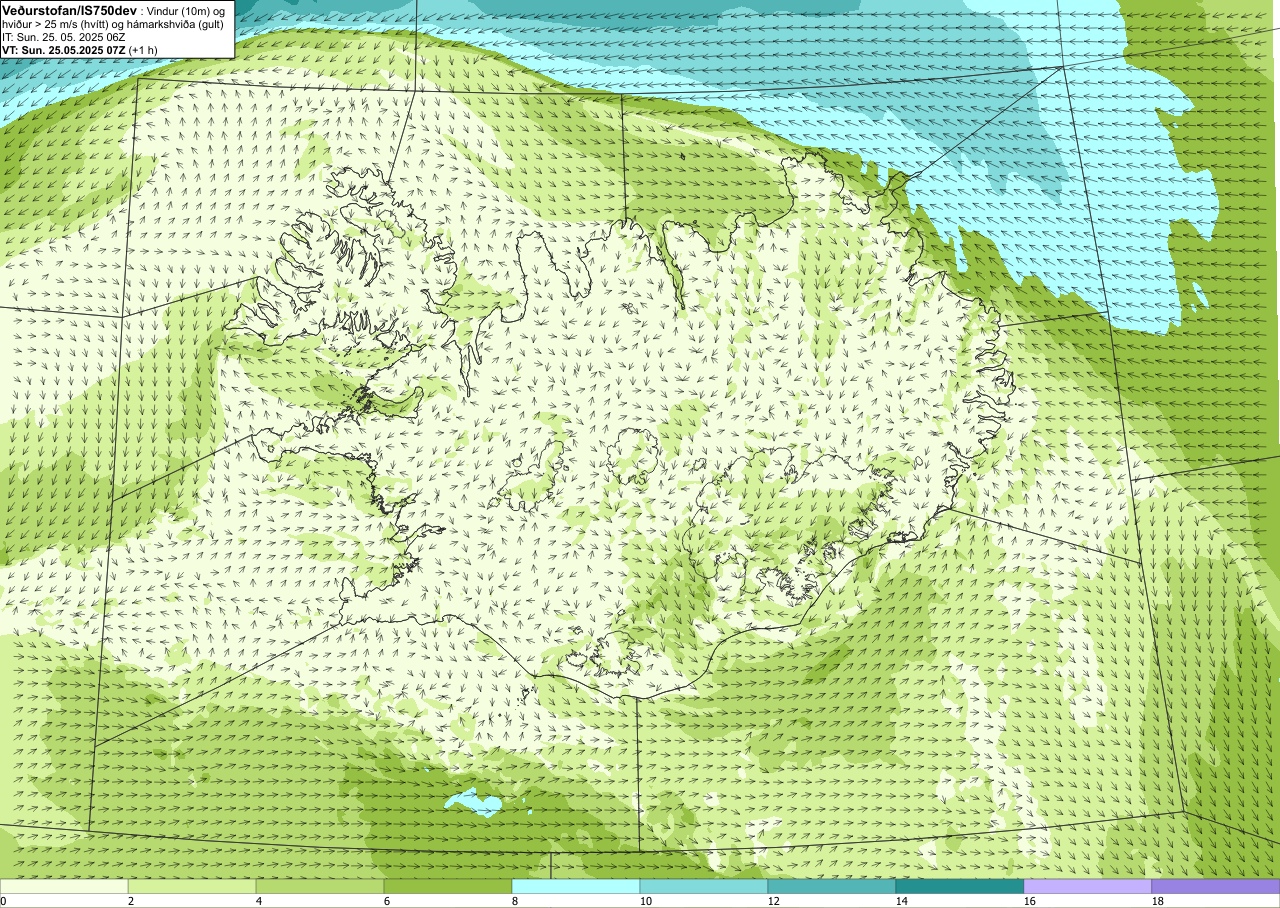The height and width of the screenshot is (908, 1280).
Task: Click the legend tick label 16
Action: point(1032,901)
